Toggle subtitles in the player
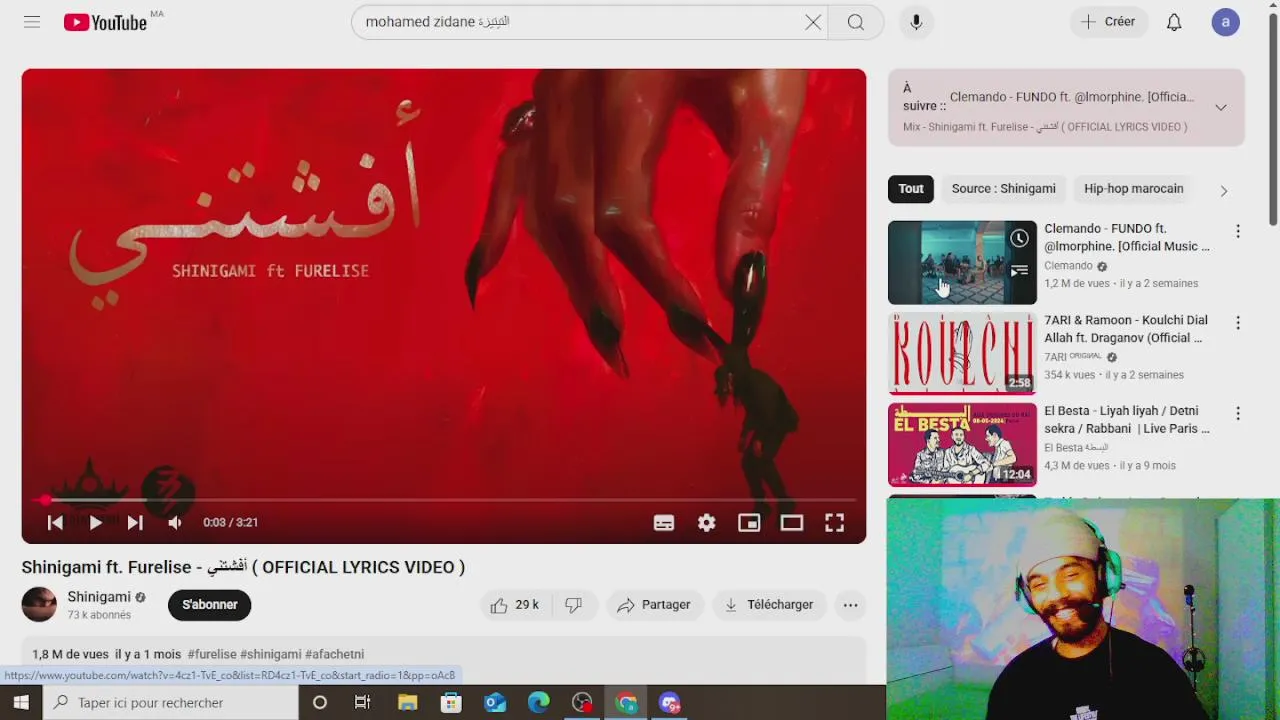1280x720 pixels. [664, 522]
